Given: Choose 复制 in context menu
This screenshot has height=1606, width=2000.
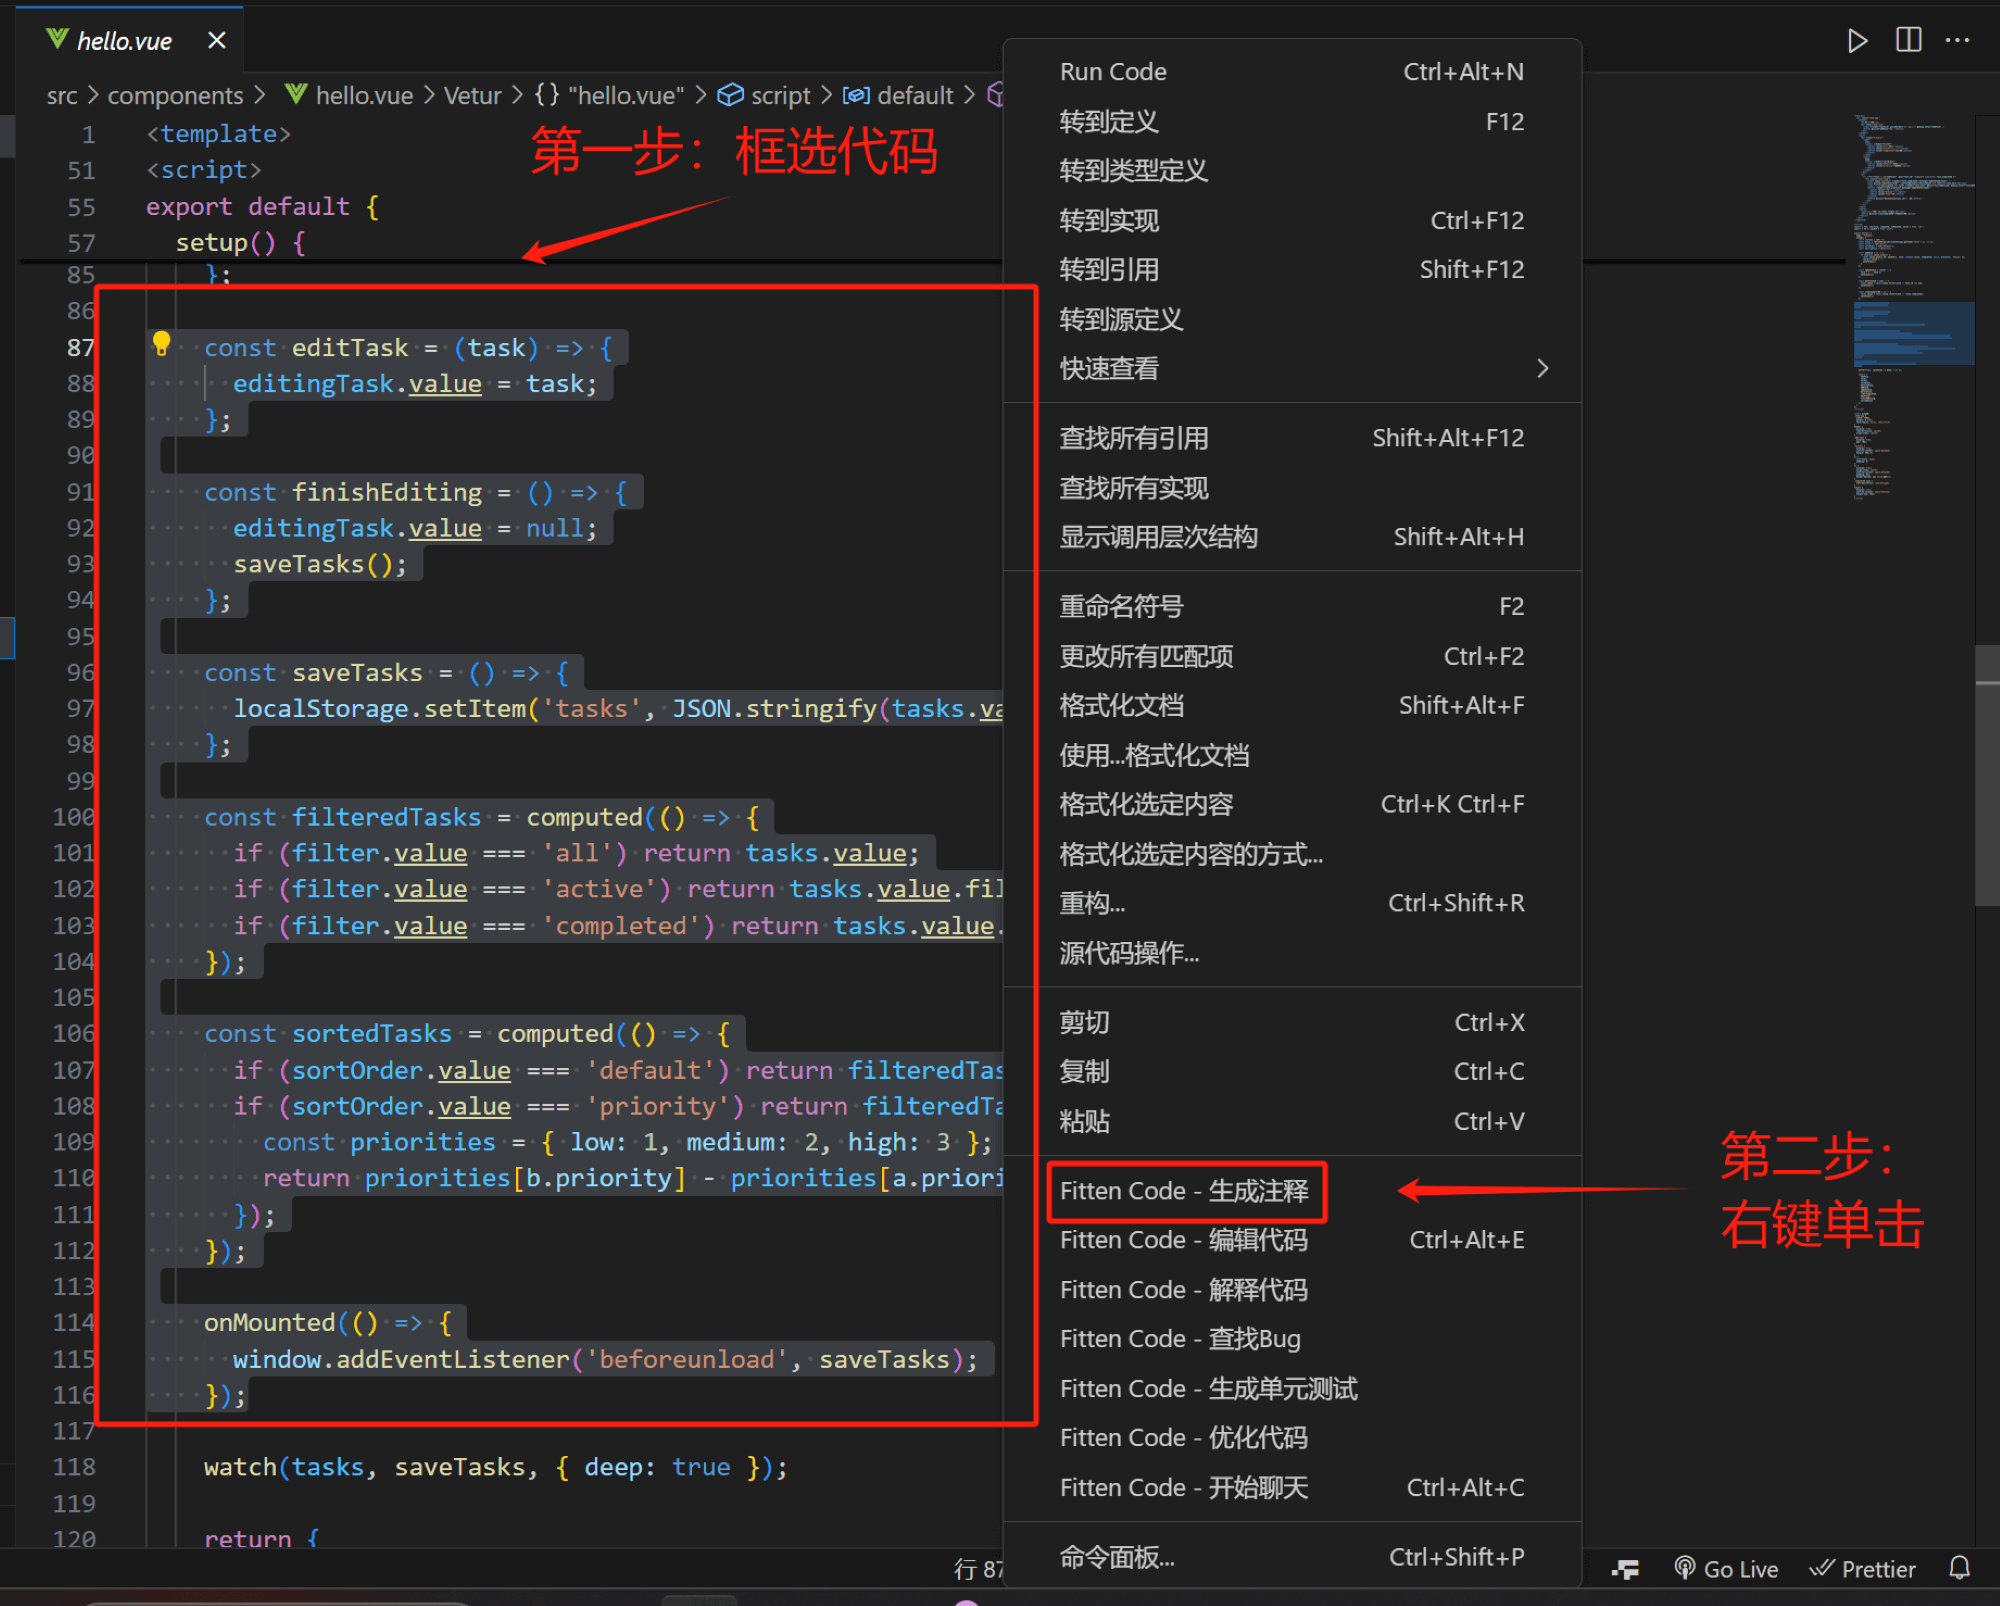Looking at the screenshot, I should tap(1292, 1072).
